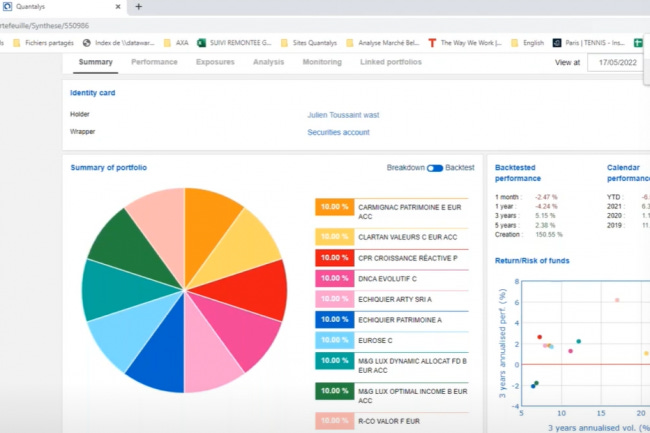Close the Quantalys browser tab
The image size is (650, 433).
point(118,7)
